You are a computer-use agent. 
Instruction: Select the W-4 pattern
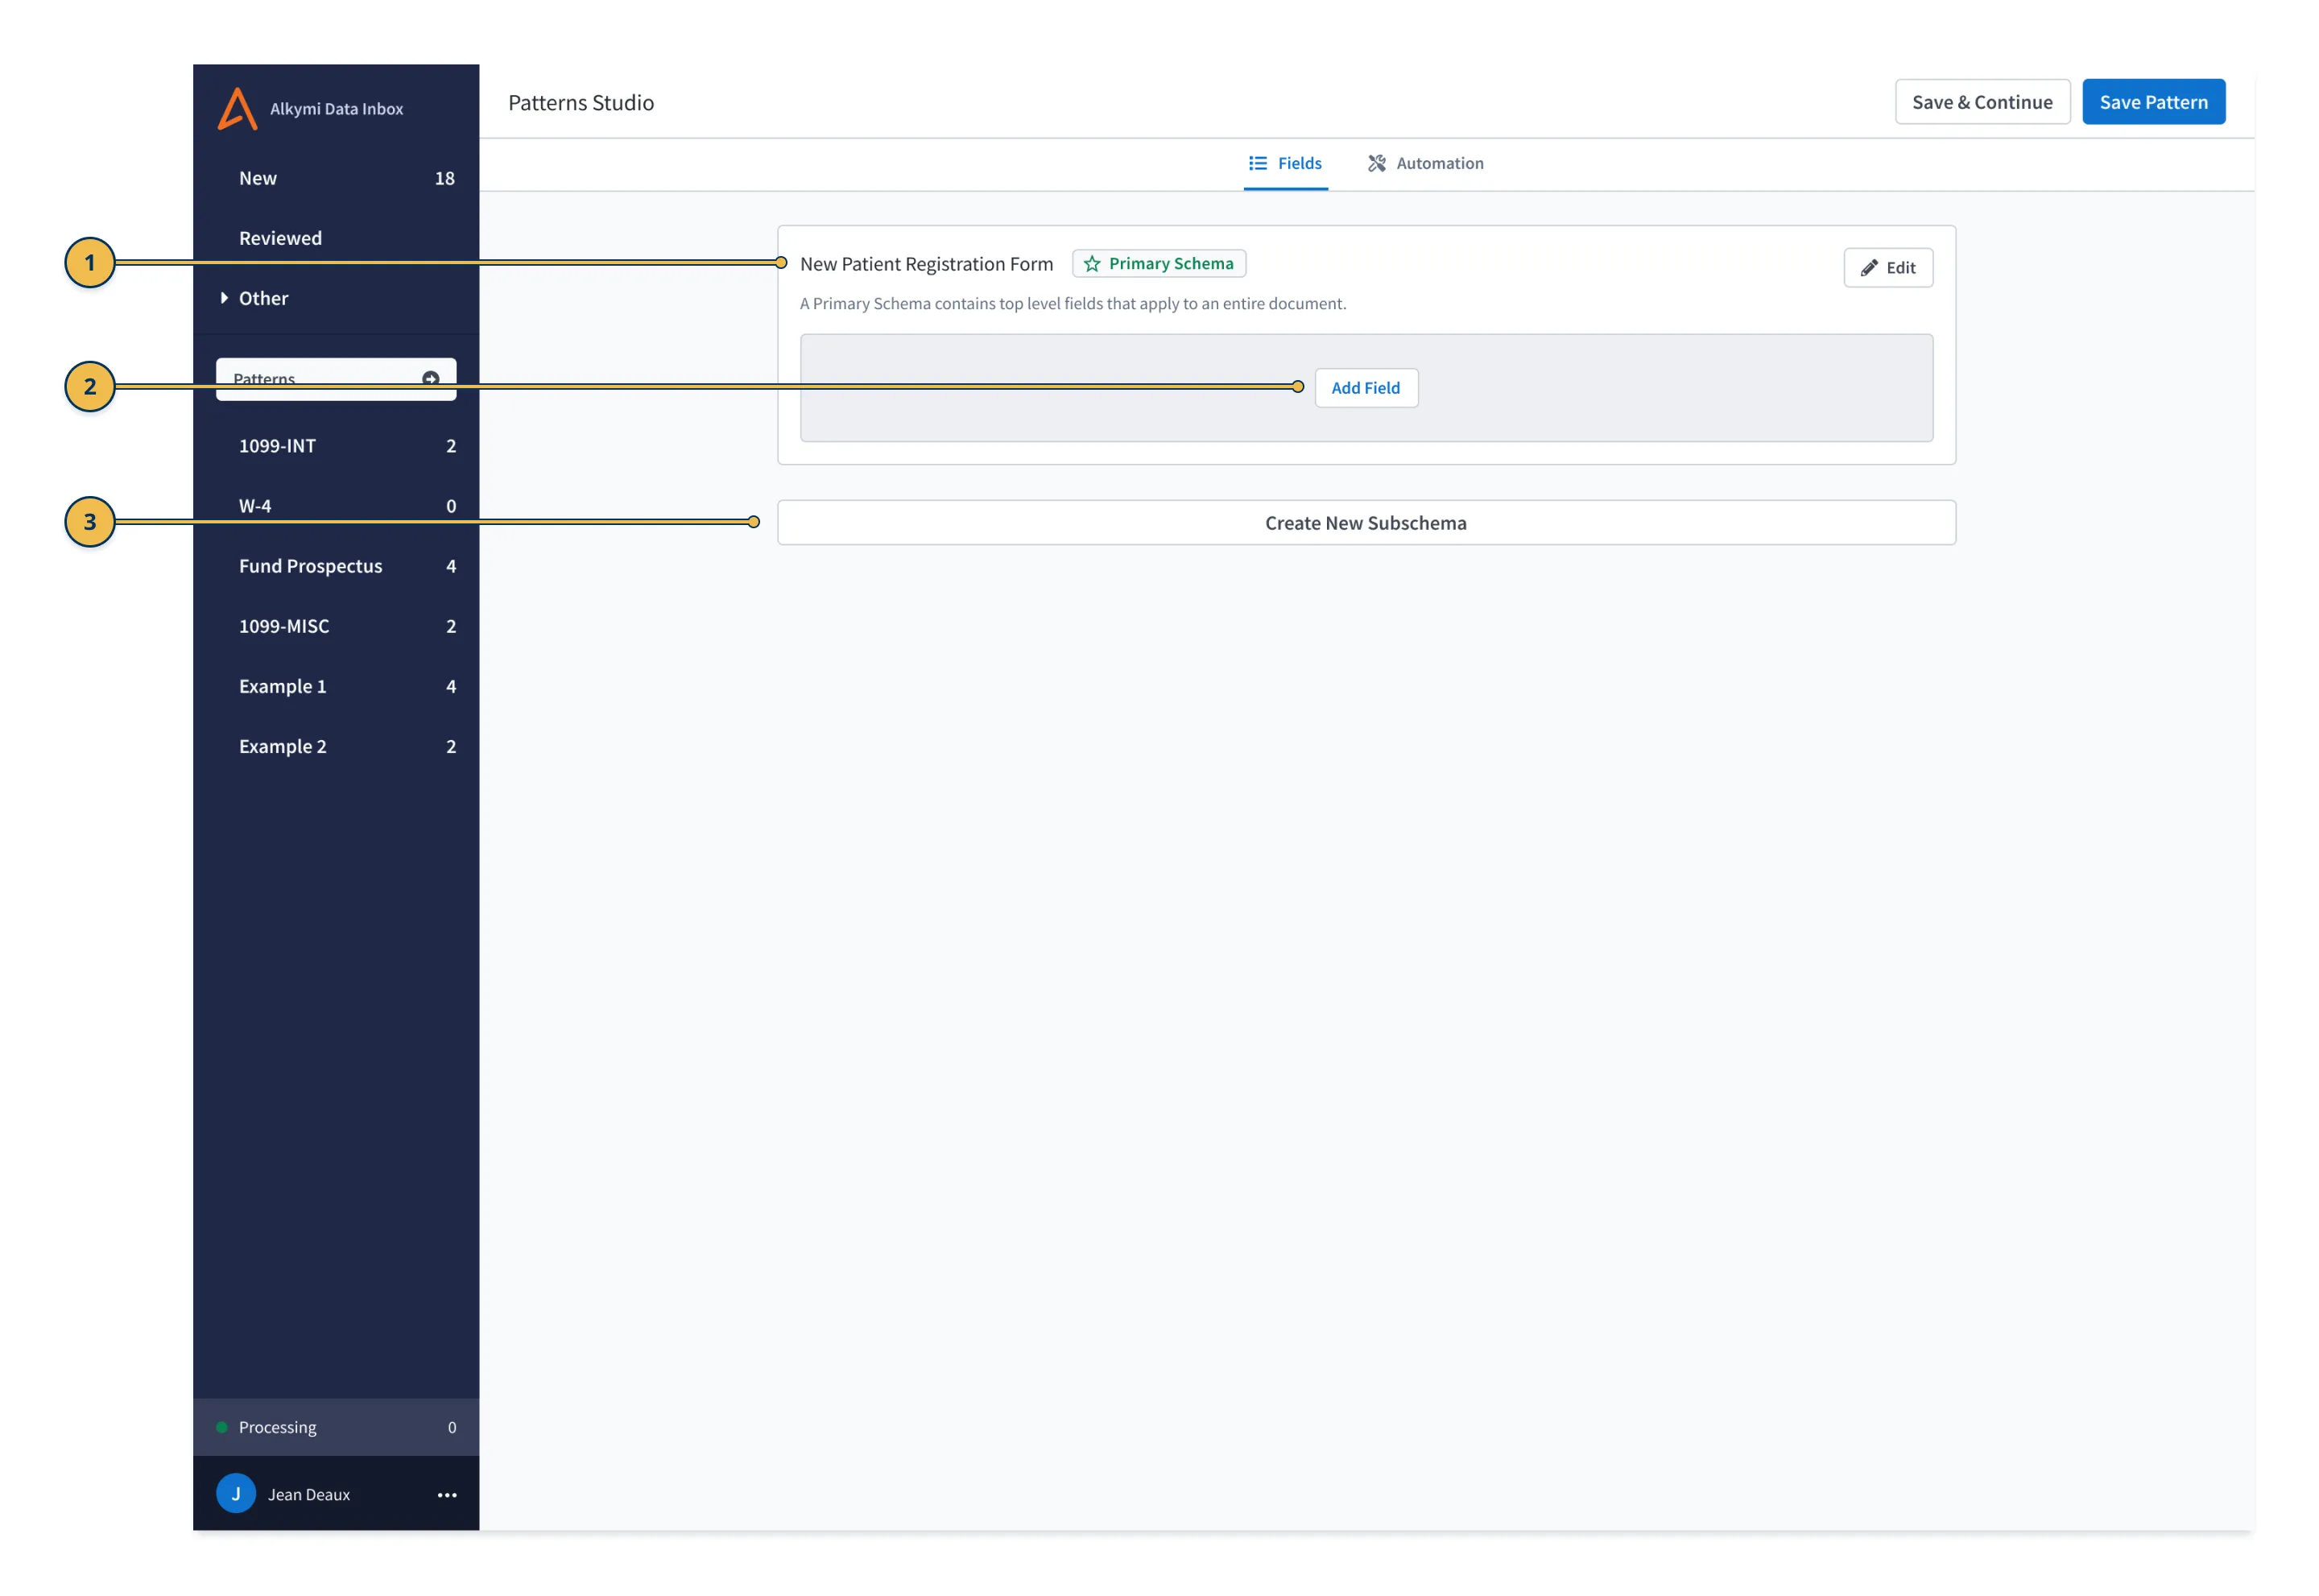[336, 506]
